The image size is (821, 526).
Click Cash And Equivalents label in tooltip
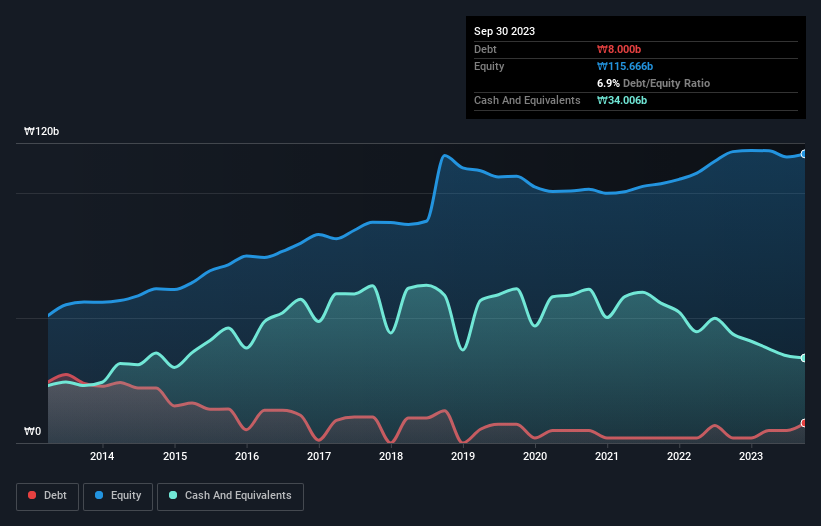coord(527,100)
